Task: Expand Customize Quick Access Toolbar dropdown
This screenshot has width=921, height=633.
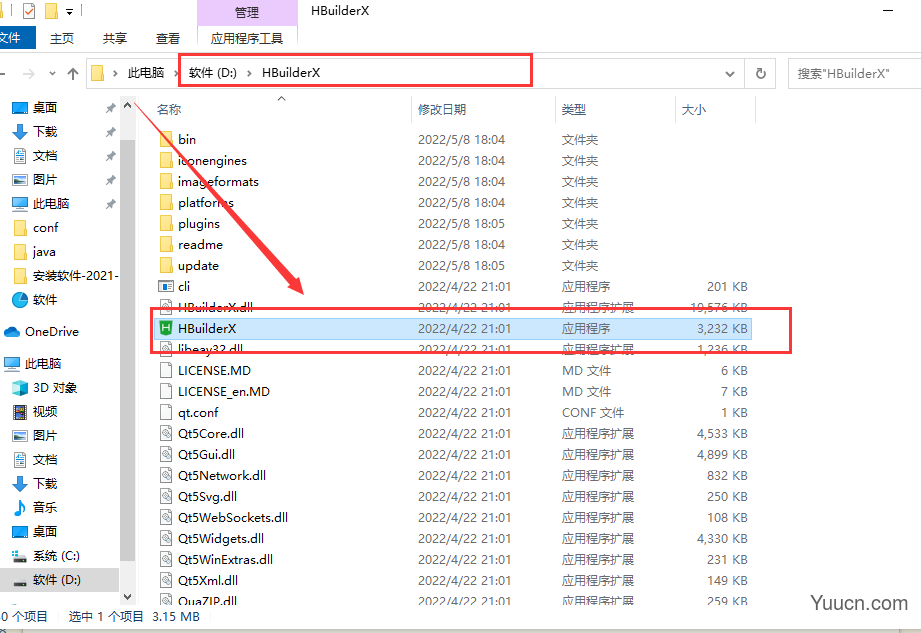Action: (x=69, y=11)
